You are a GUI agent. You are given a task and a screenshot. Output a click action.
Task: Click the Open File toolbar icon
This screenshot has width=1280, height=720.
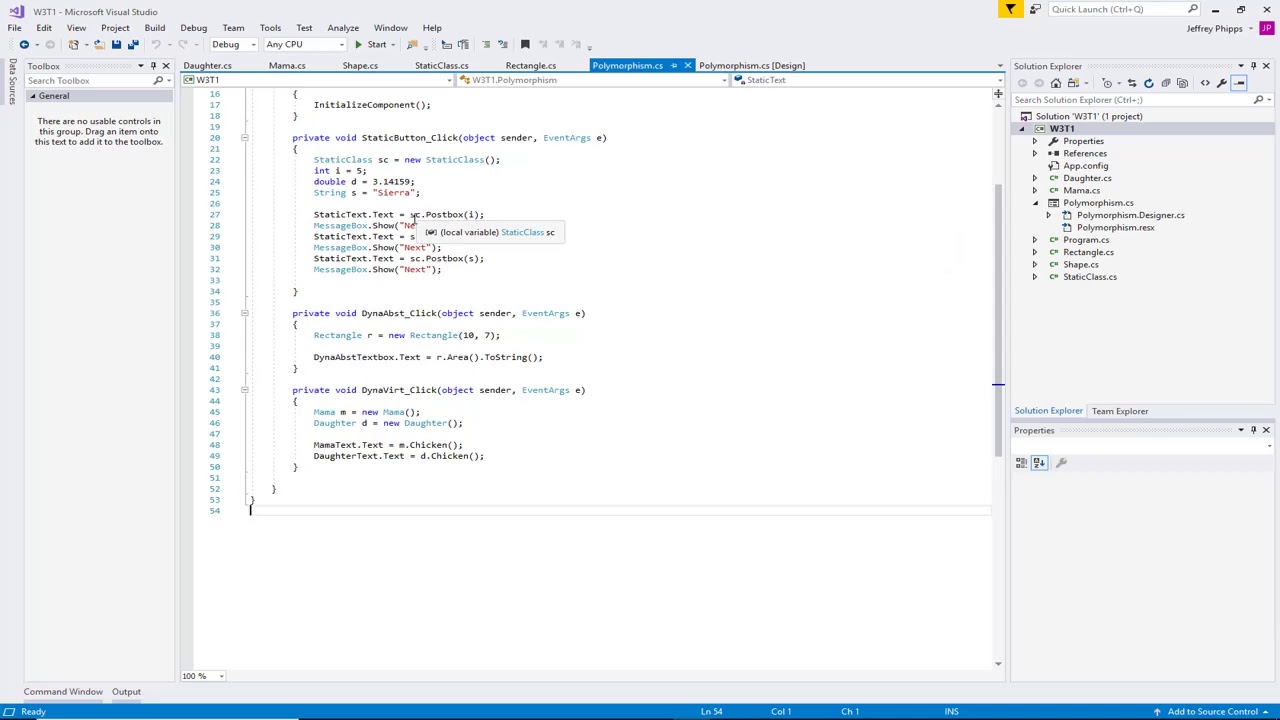pyautogui.click(x=99, y=44)
